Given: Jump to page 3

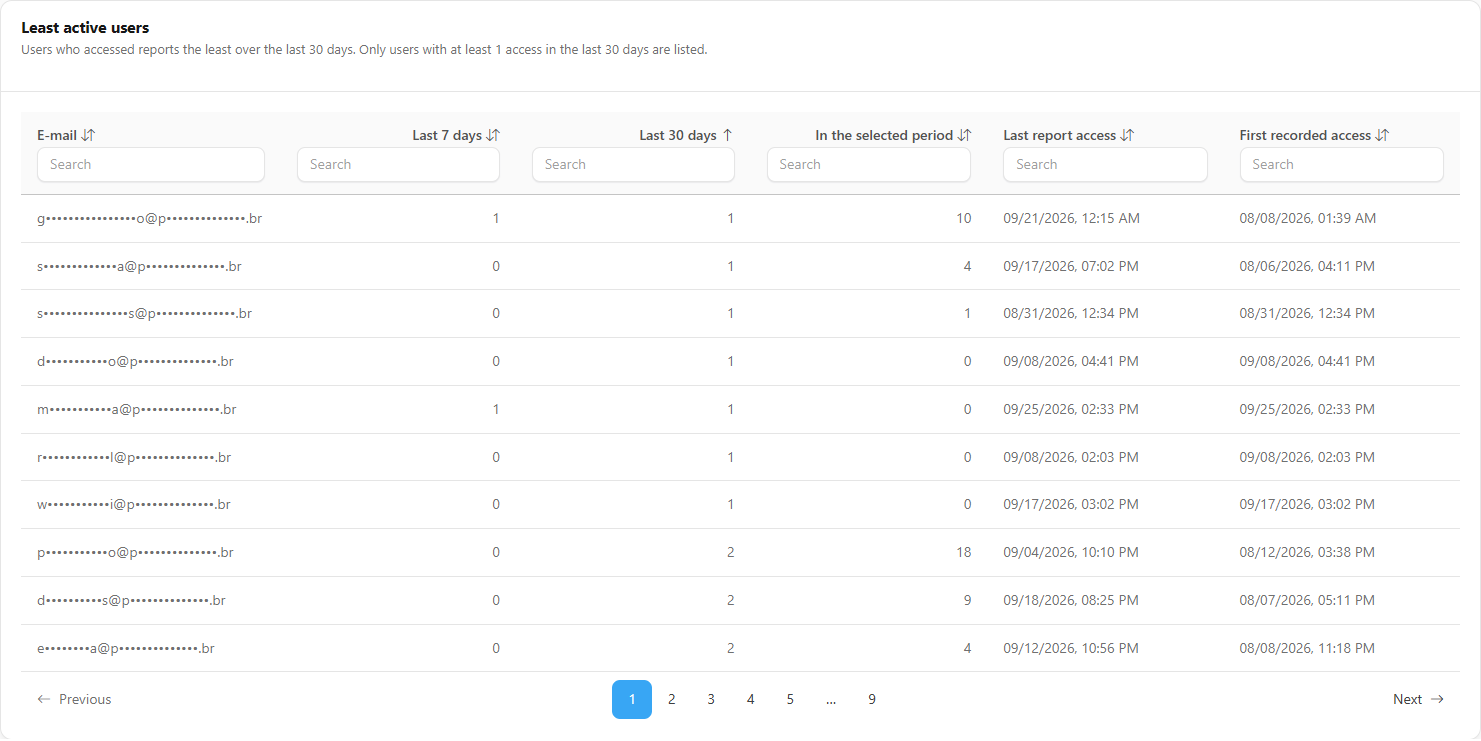Looking at the screenshot, I should pos(711,699).
